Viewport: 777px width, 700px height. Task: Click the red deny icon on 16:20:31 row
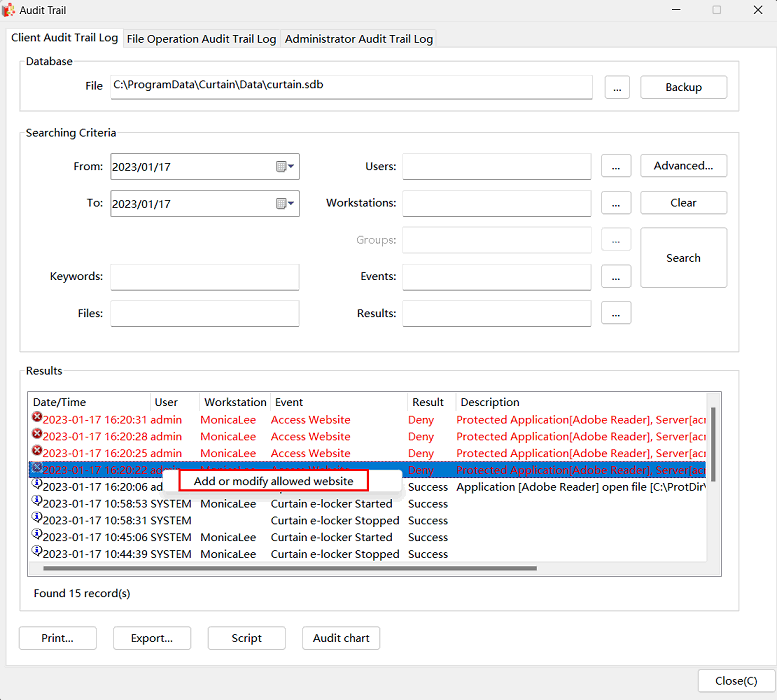pyautogui.click(x=37, y=420)
